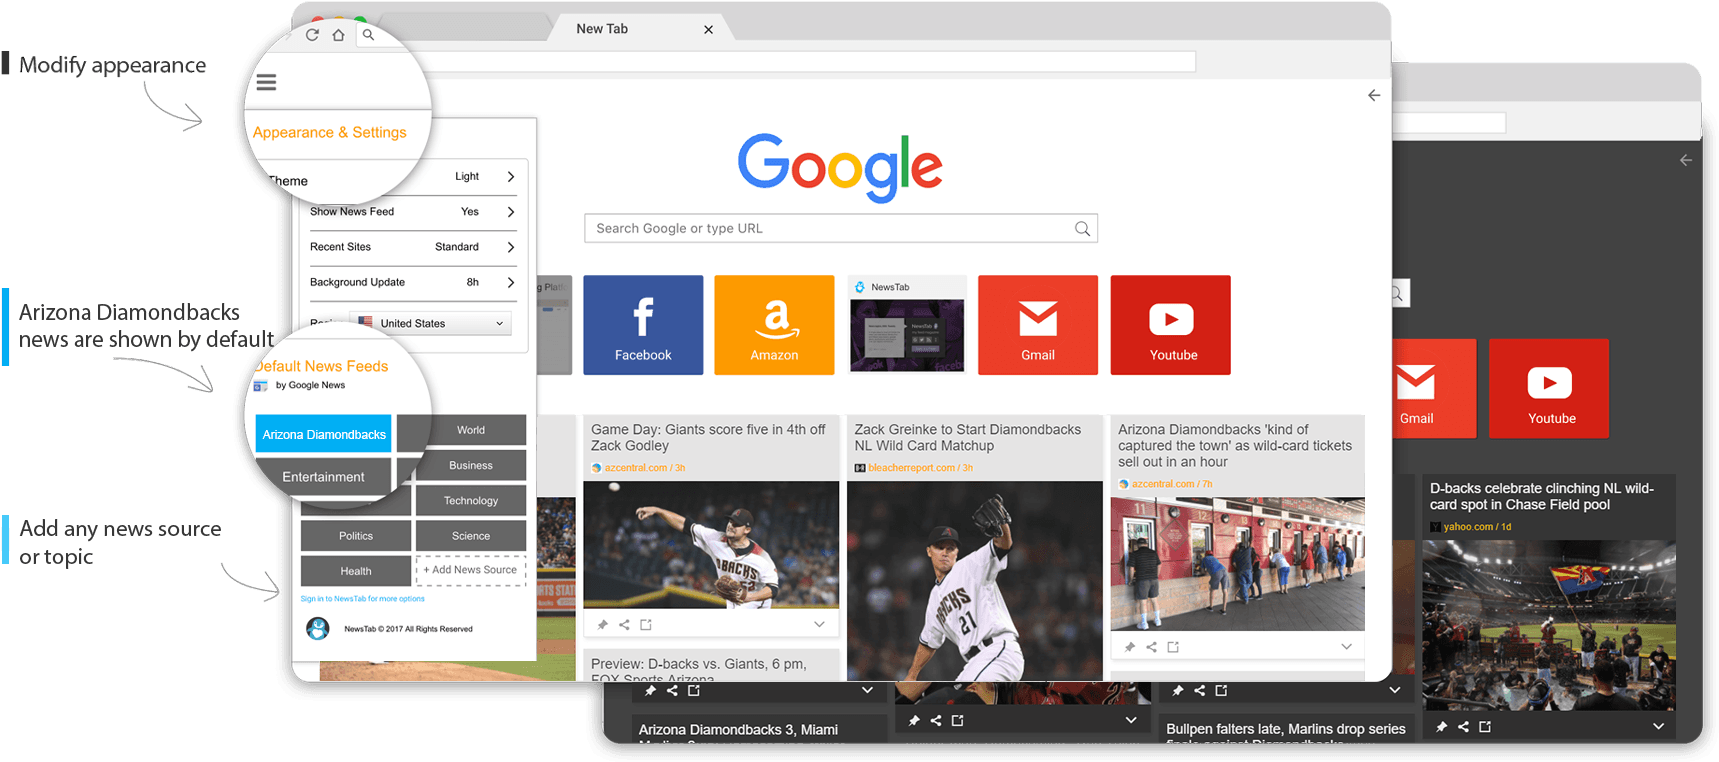Click the toolbar magnifier search icon

tap(368, 35)
